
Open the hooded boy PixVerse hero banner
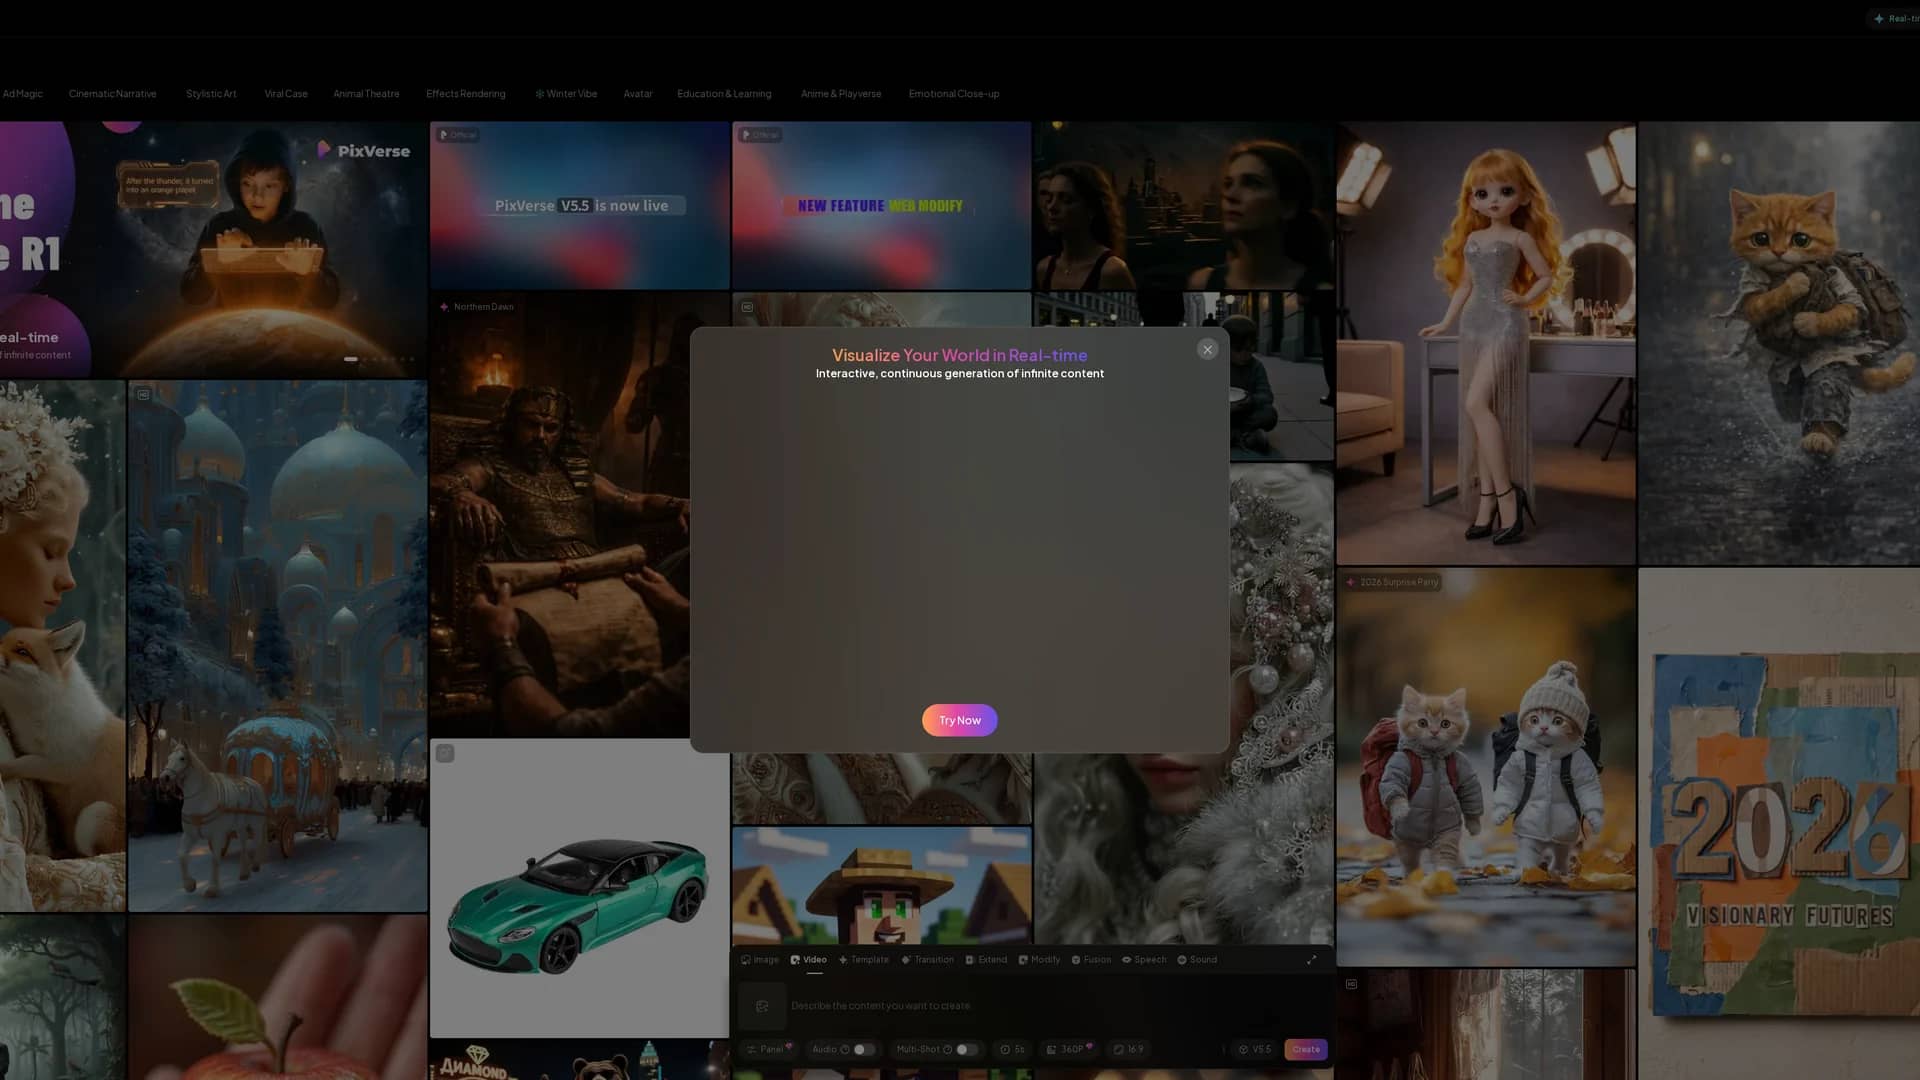tap(213, 249)
